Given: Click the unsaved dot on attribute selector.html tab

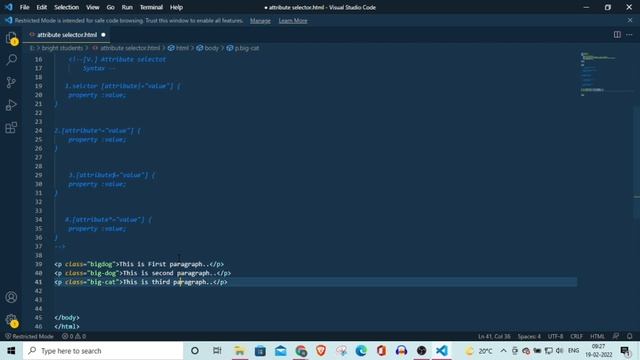Looking at the screenshot, I should (103, 35).
